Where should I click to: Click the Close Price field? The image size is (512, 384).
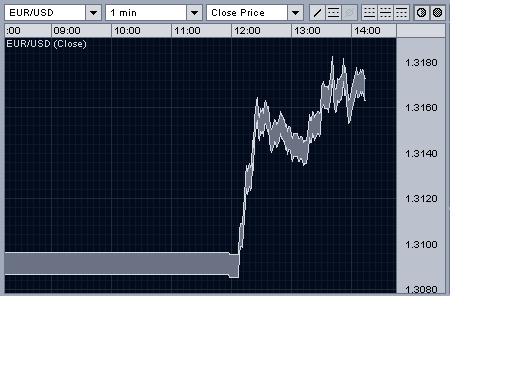click(x=247, y=13)
